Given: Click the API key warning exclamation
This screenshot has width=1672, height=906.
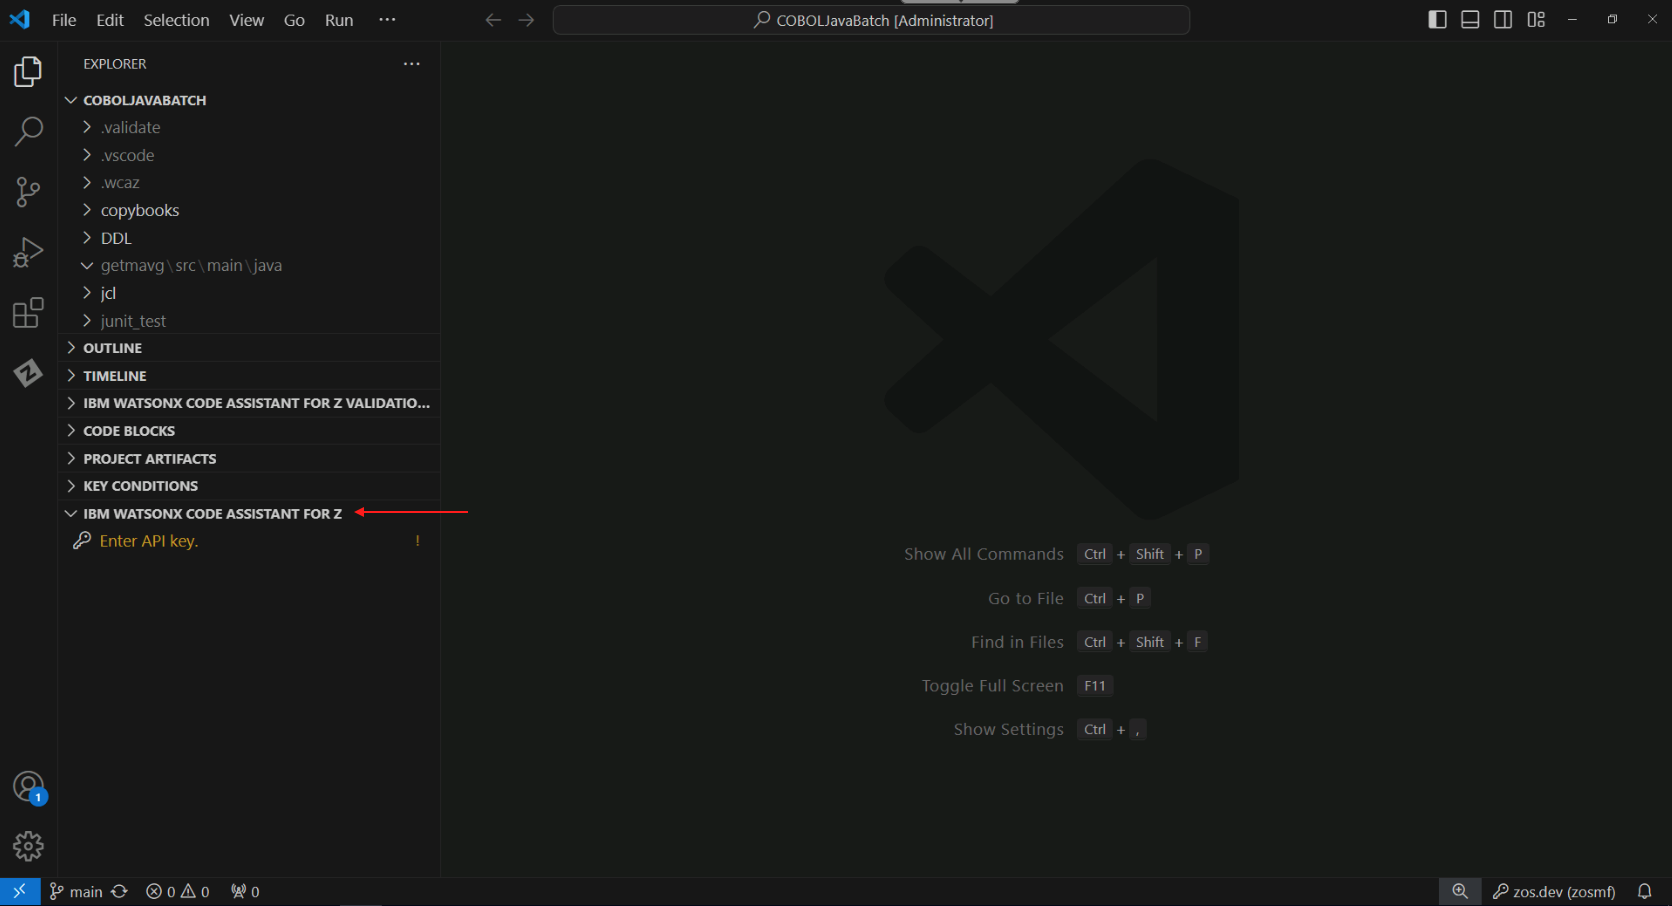Looking at the screenshot, I should tap(418, 541).
